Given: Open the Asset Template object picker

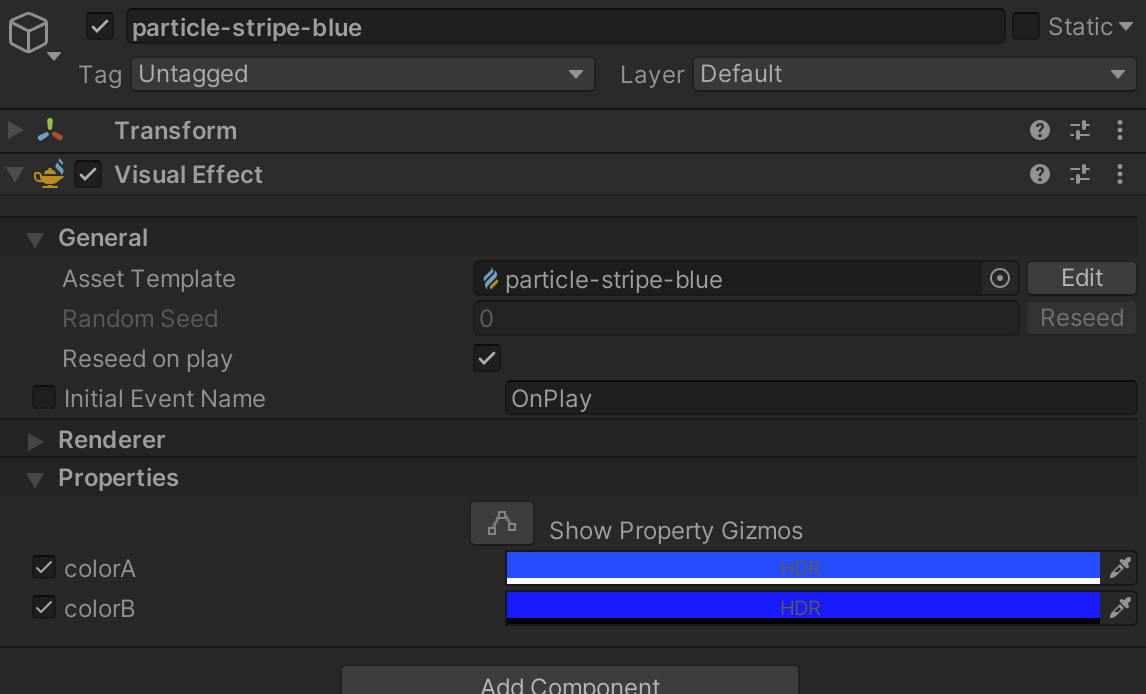Looking at the screenshot, I should (x=999, y=279).
